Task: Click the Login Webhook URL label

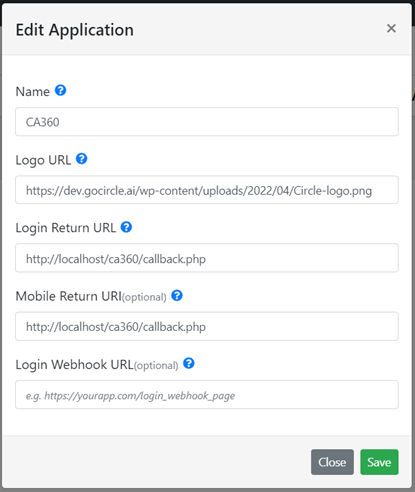Action: (75, 365)
